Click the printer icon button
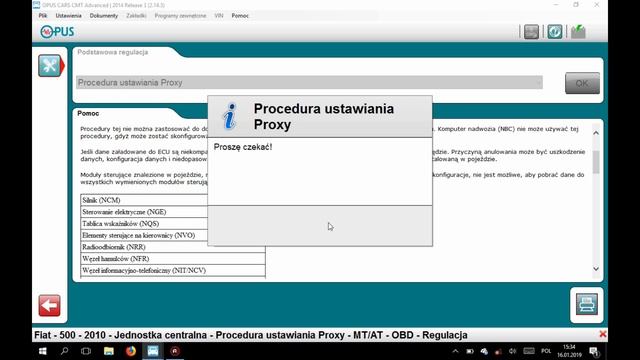The height and width of the screenshot is (360, 640). (587, 304)
